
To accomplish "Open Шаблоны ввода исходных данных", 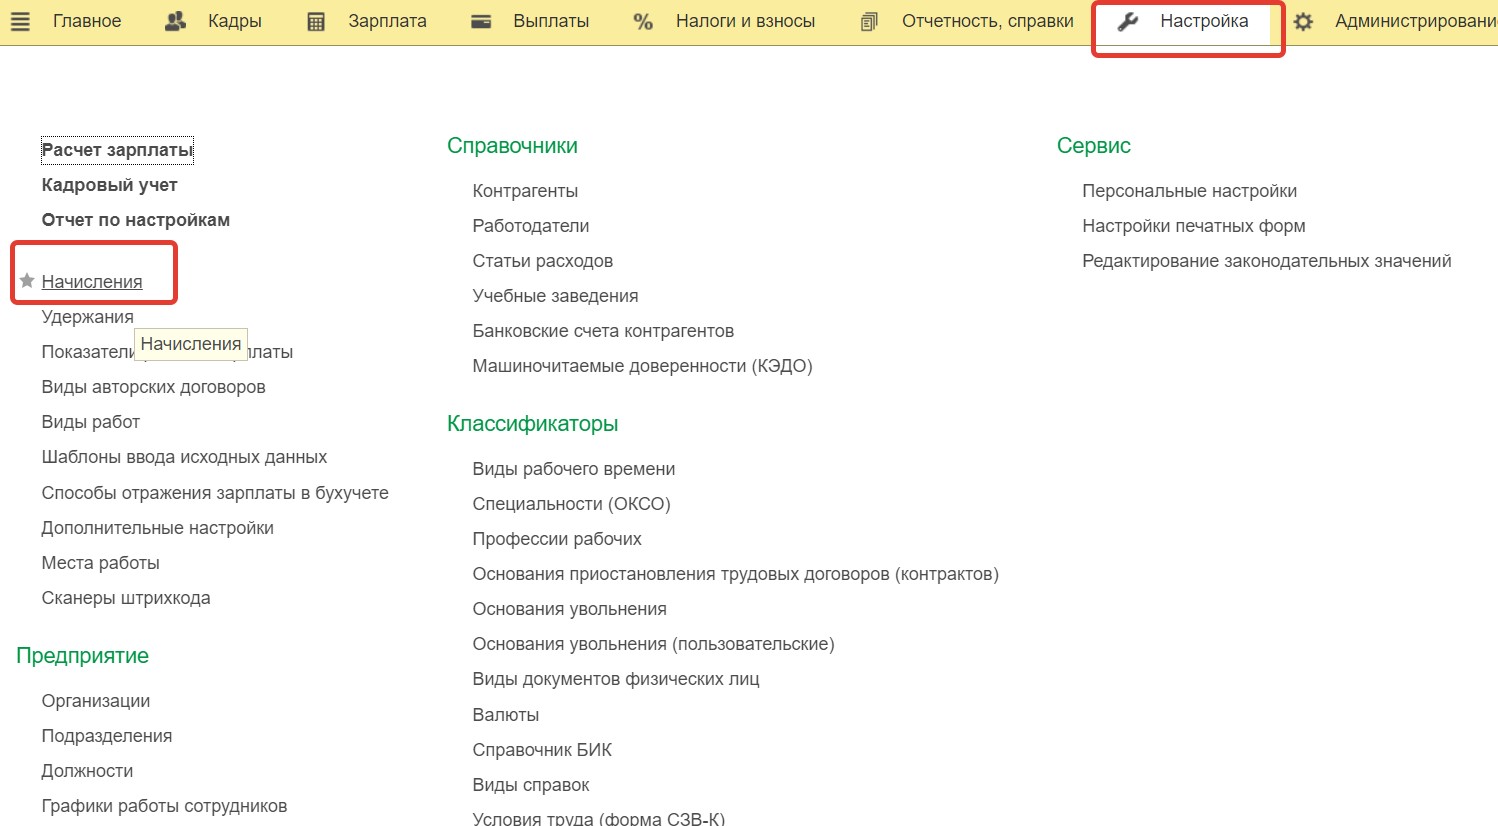I will (184, 457).
